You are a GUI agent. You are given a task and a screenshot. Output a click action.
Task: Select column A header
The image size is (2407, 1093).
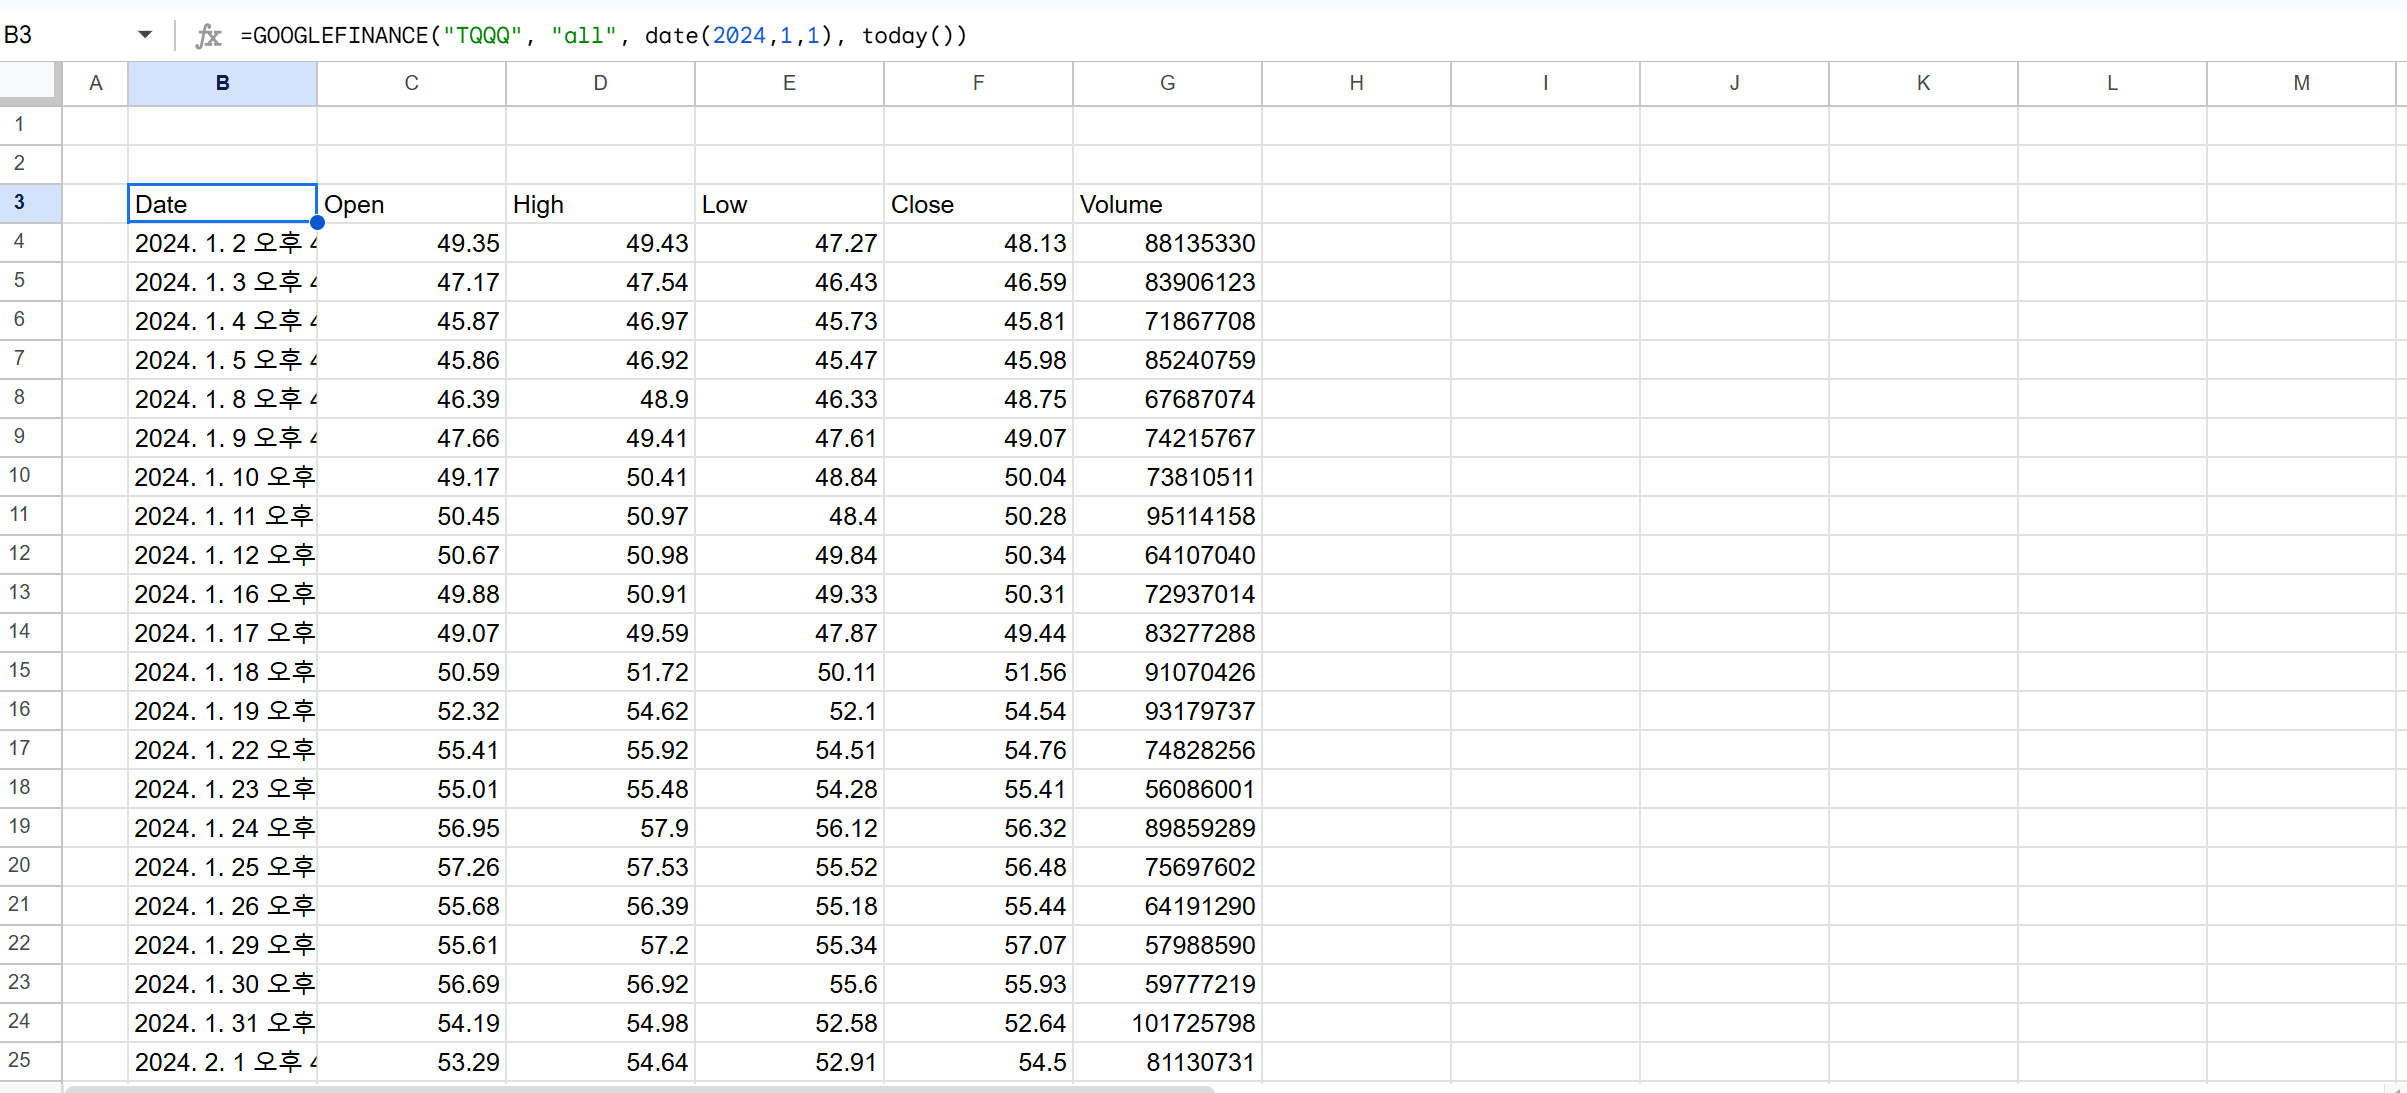point(95,83)
